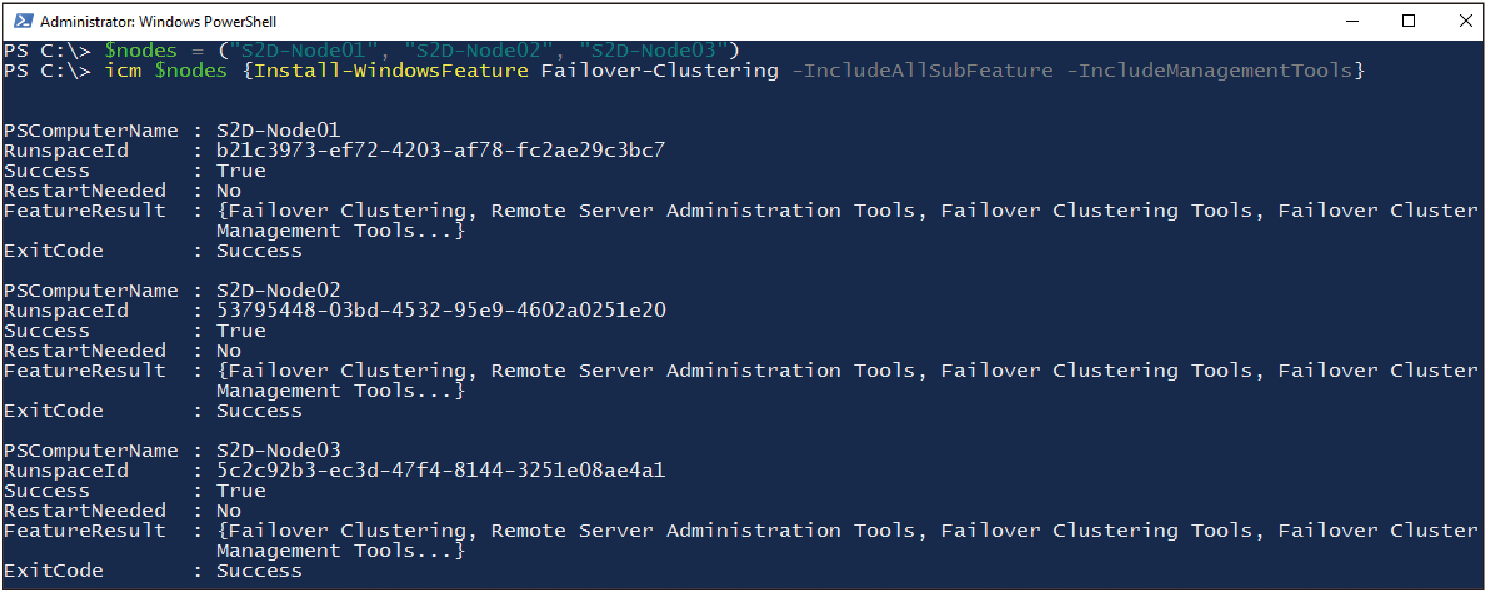Viewport: 1488px width, 594px height.
Task: Click the -IncludeAllSubFeature parameter
Action: click(x=922, y=71)
